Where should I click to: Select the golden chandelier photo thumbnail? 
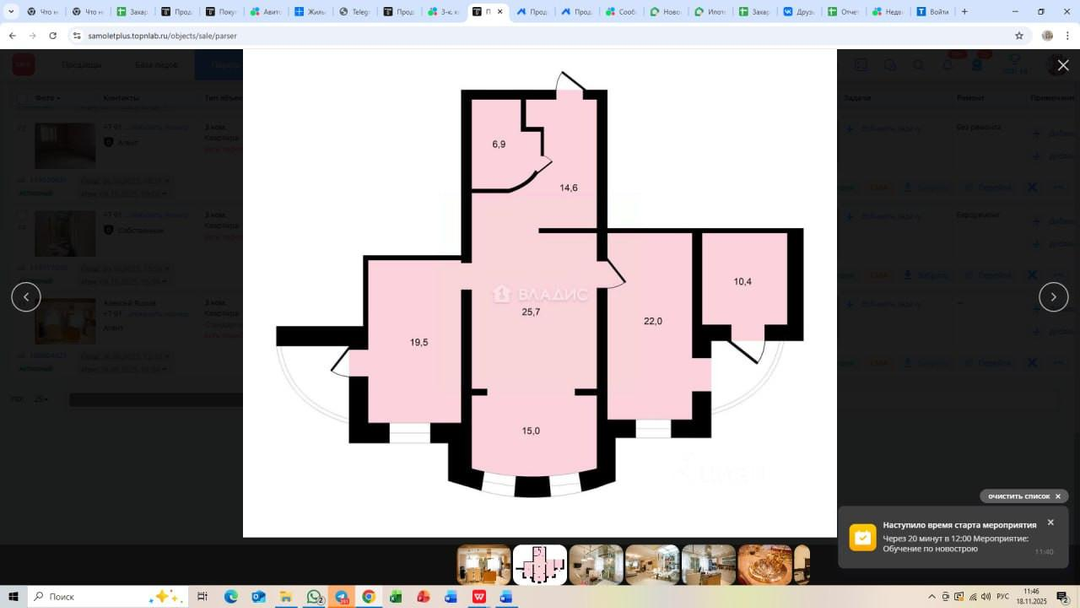click(765, 565)
